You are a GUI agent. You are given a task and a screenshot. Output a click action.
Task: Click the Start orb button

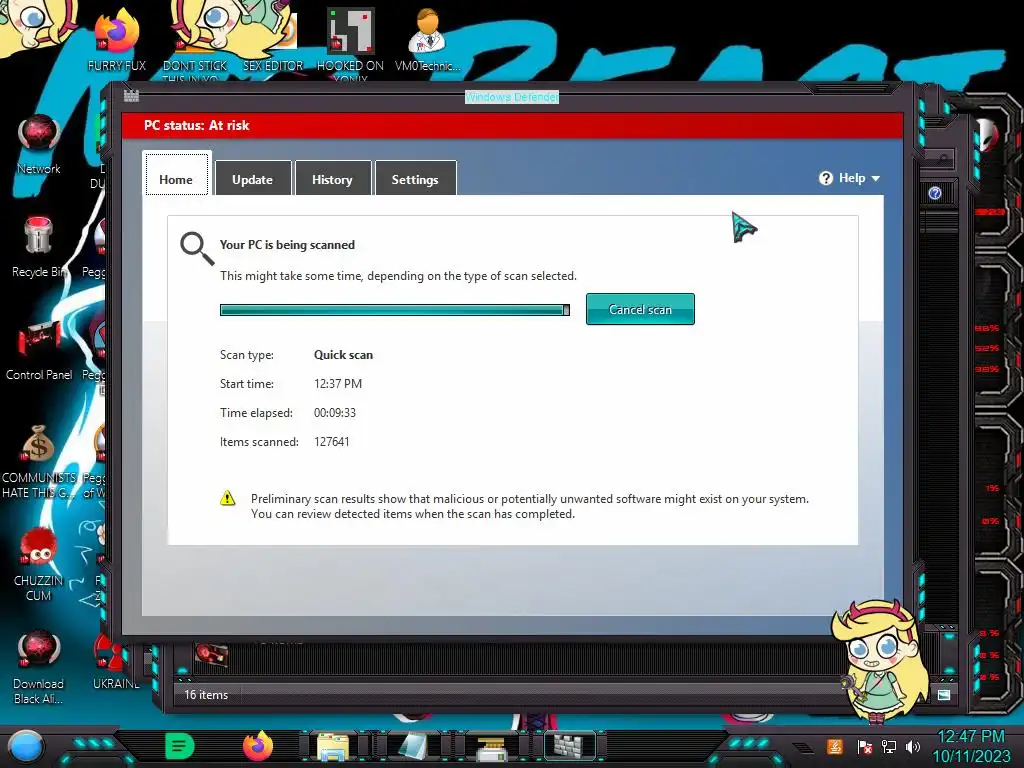click(x=26, y=747)
